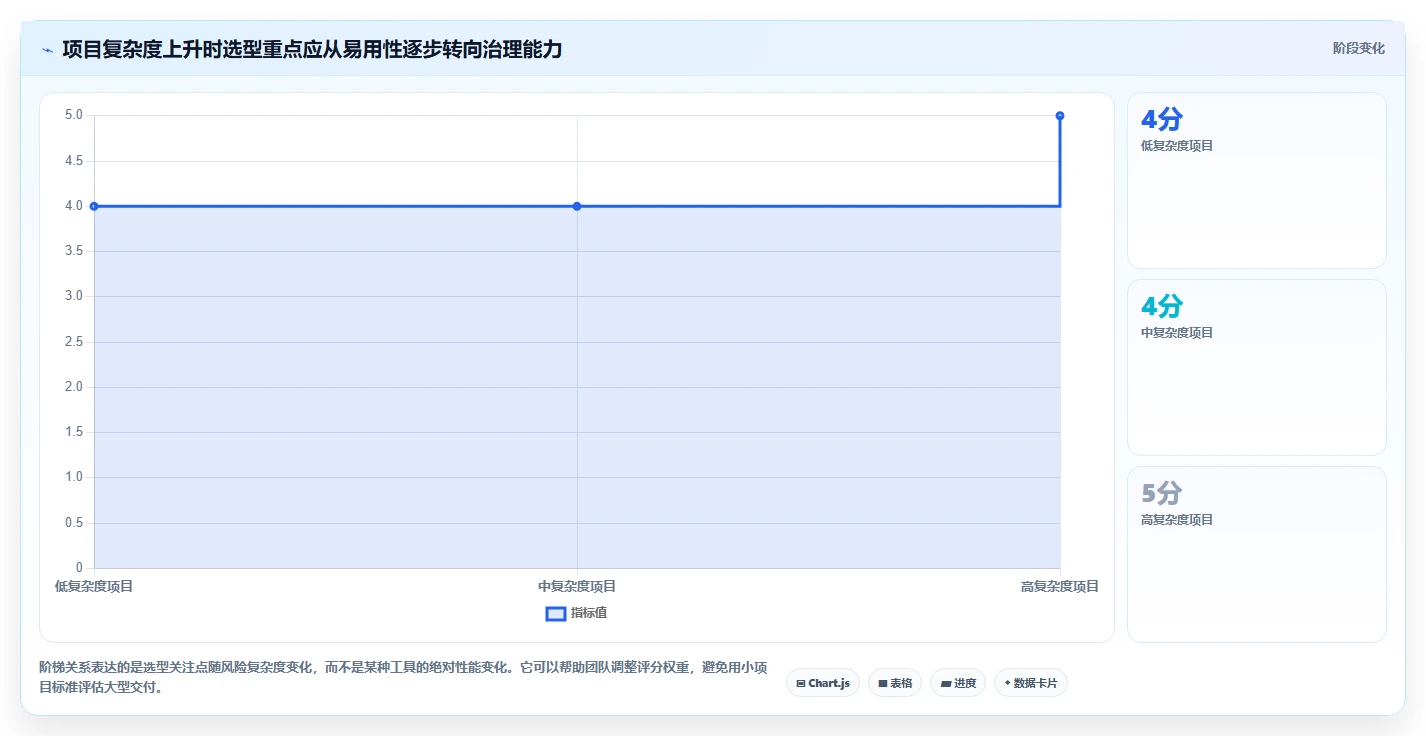This screenshot has height=736, width=1426.
Task: Select the 数据卡片 tag chip
Action: (1031, 683)
